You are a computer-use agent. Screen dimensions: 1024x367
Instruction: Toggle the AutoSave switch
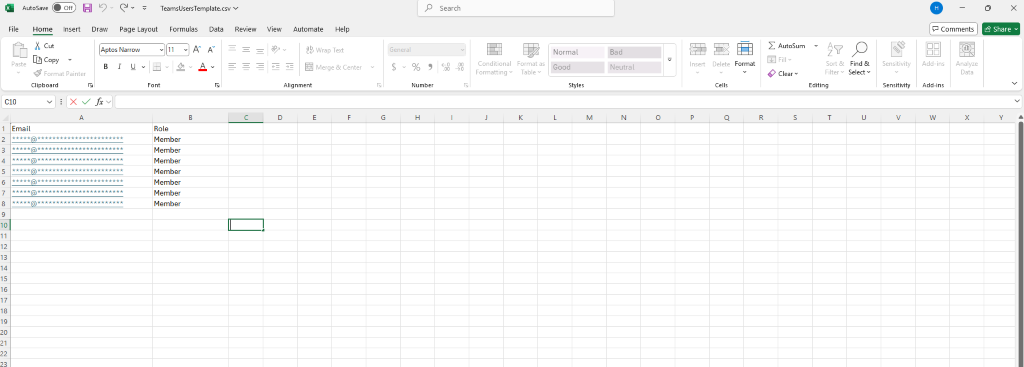point(64,8)
